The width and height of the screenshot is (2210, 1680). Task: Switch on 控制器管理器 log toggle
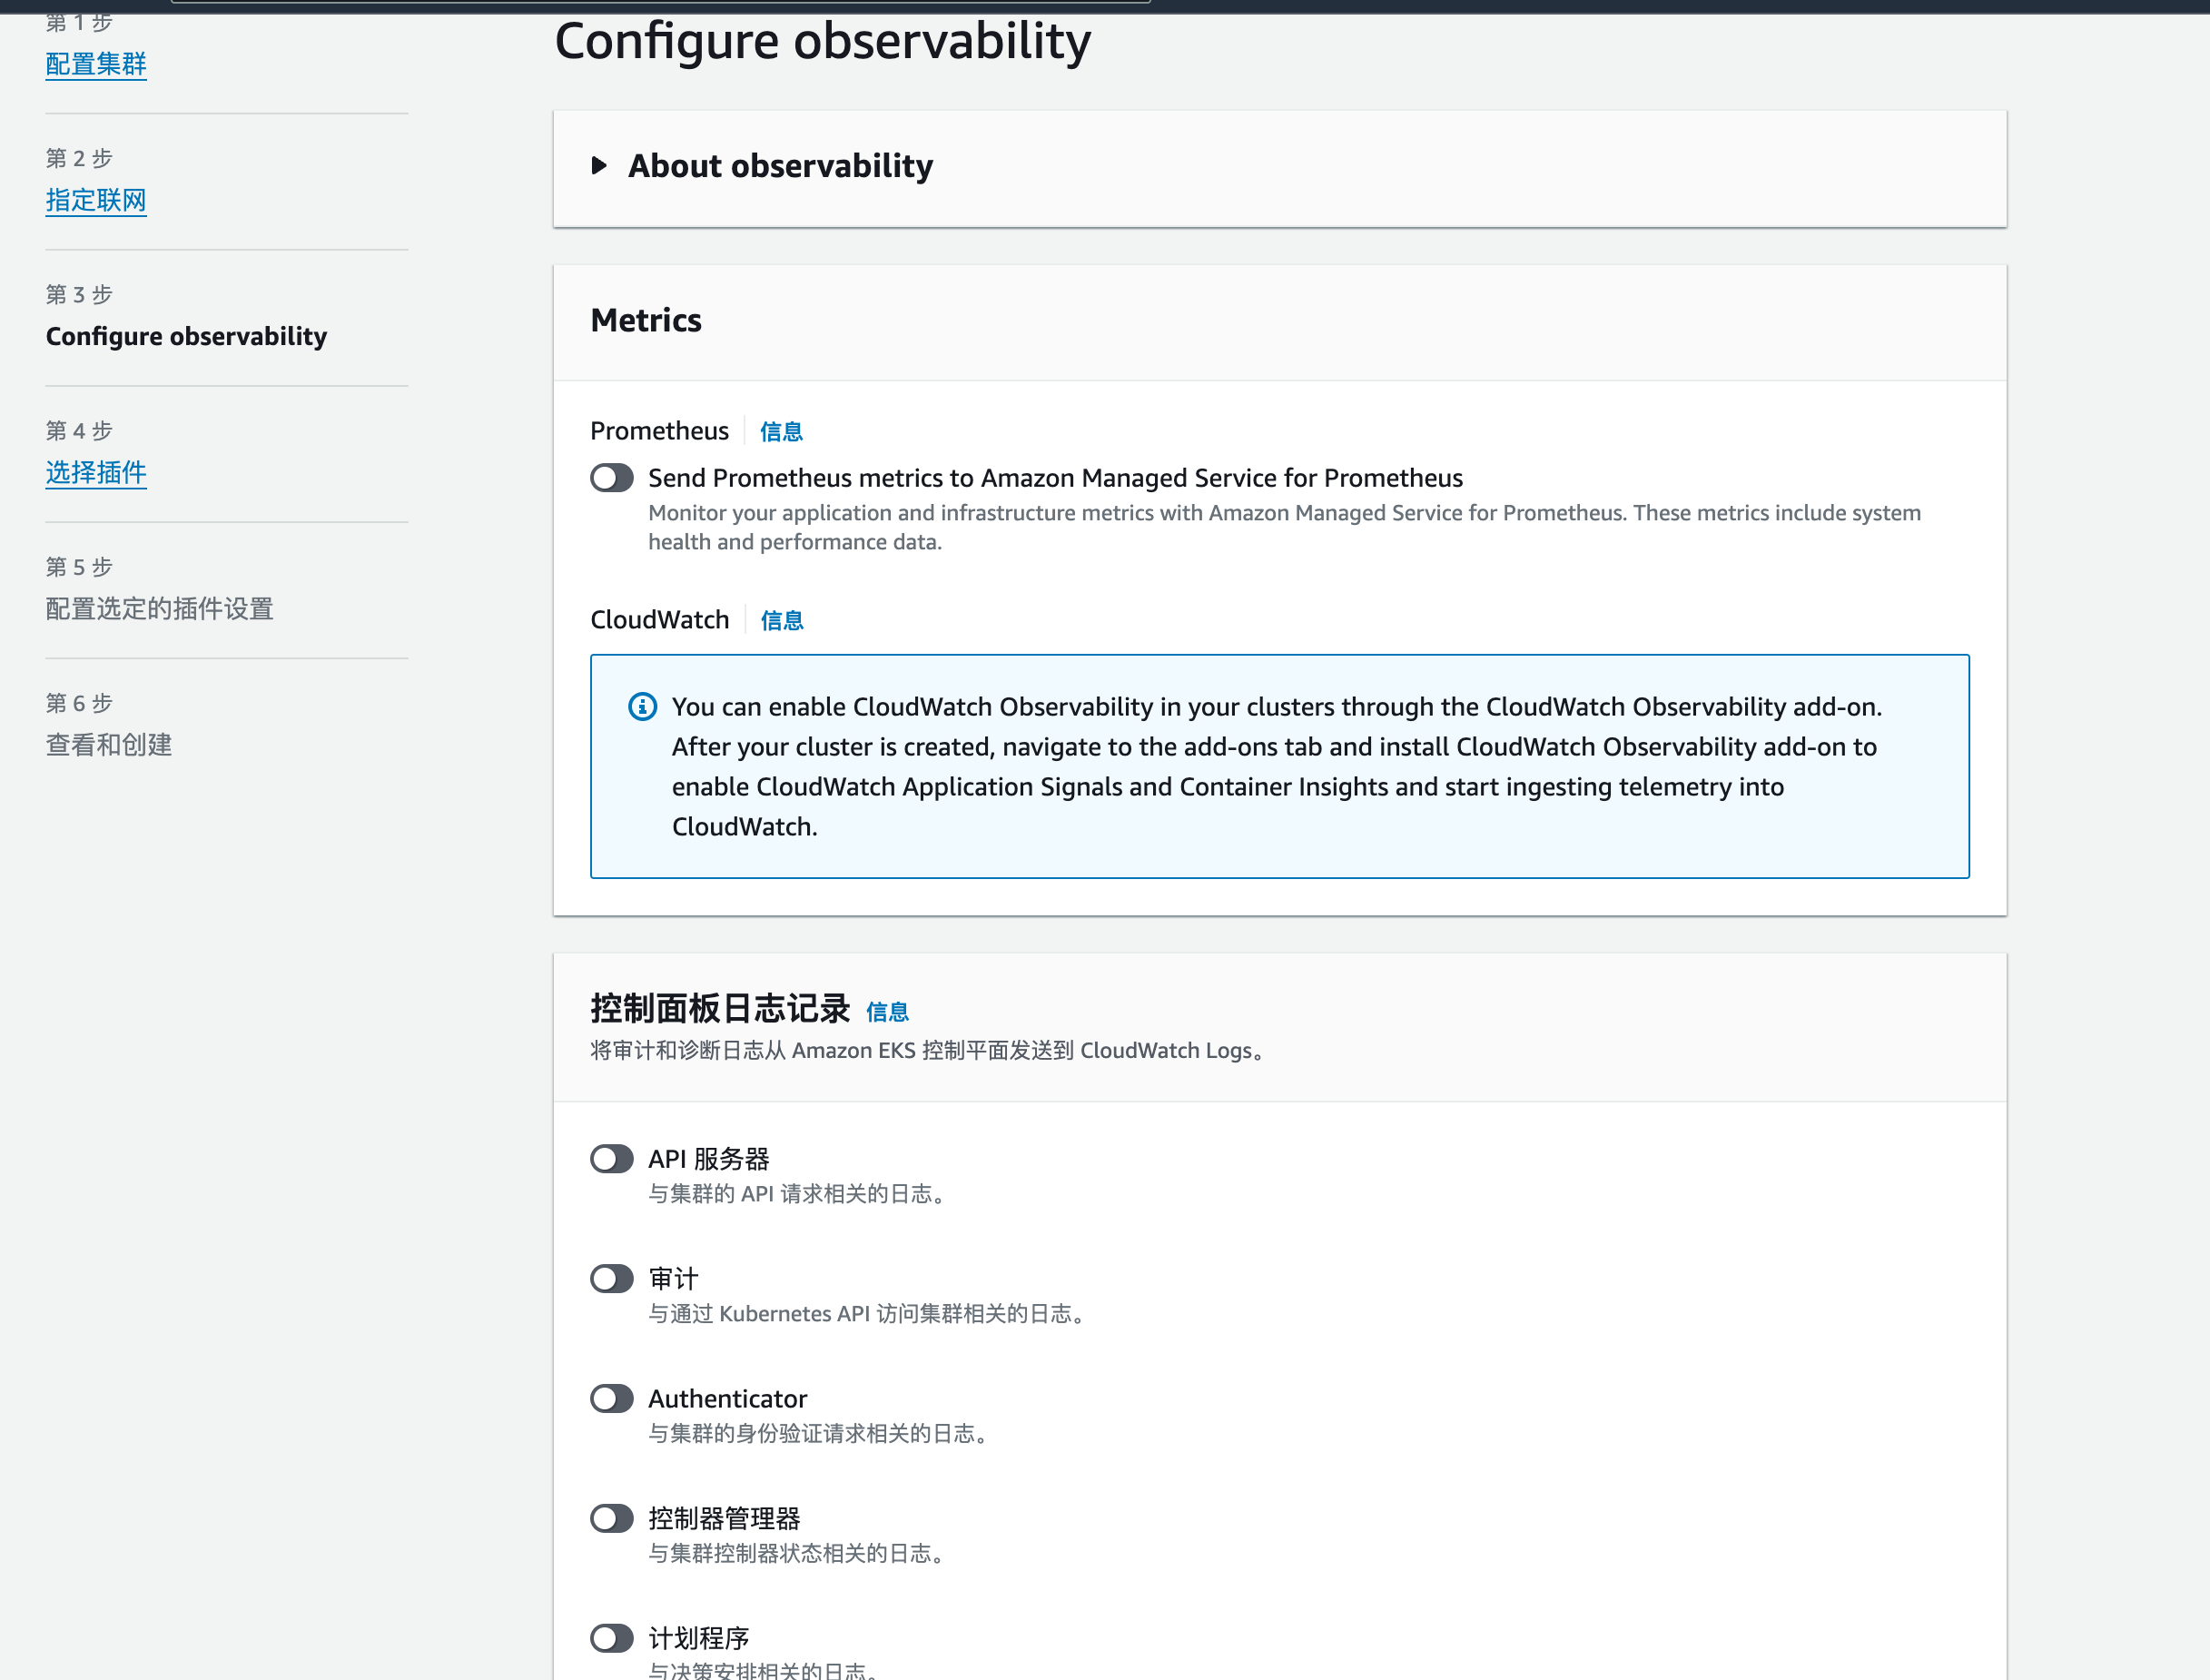pos(612,1519)
